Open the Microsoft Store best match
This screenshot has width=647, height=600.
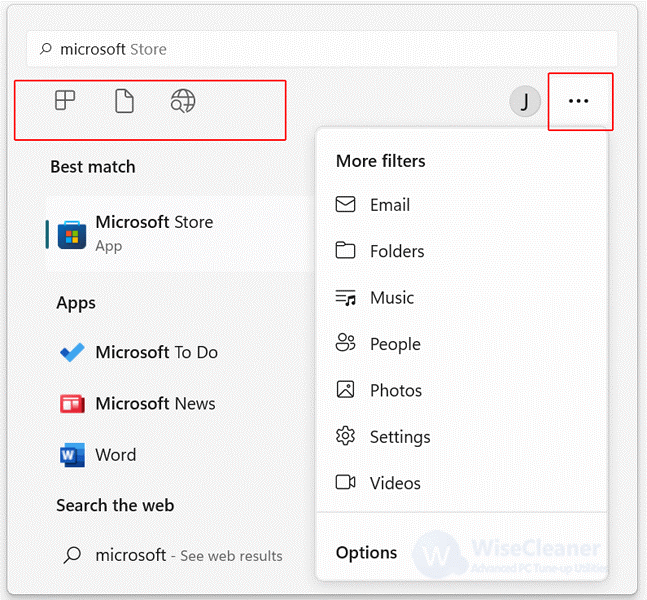click(177, 234)
